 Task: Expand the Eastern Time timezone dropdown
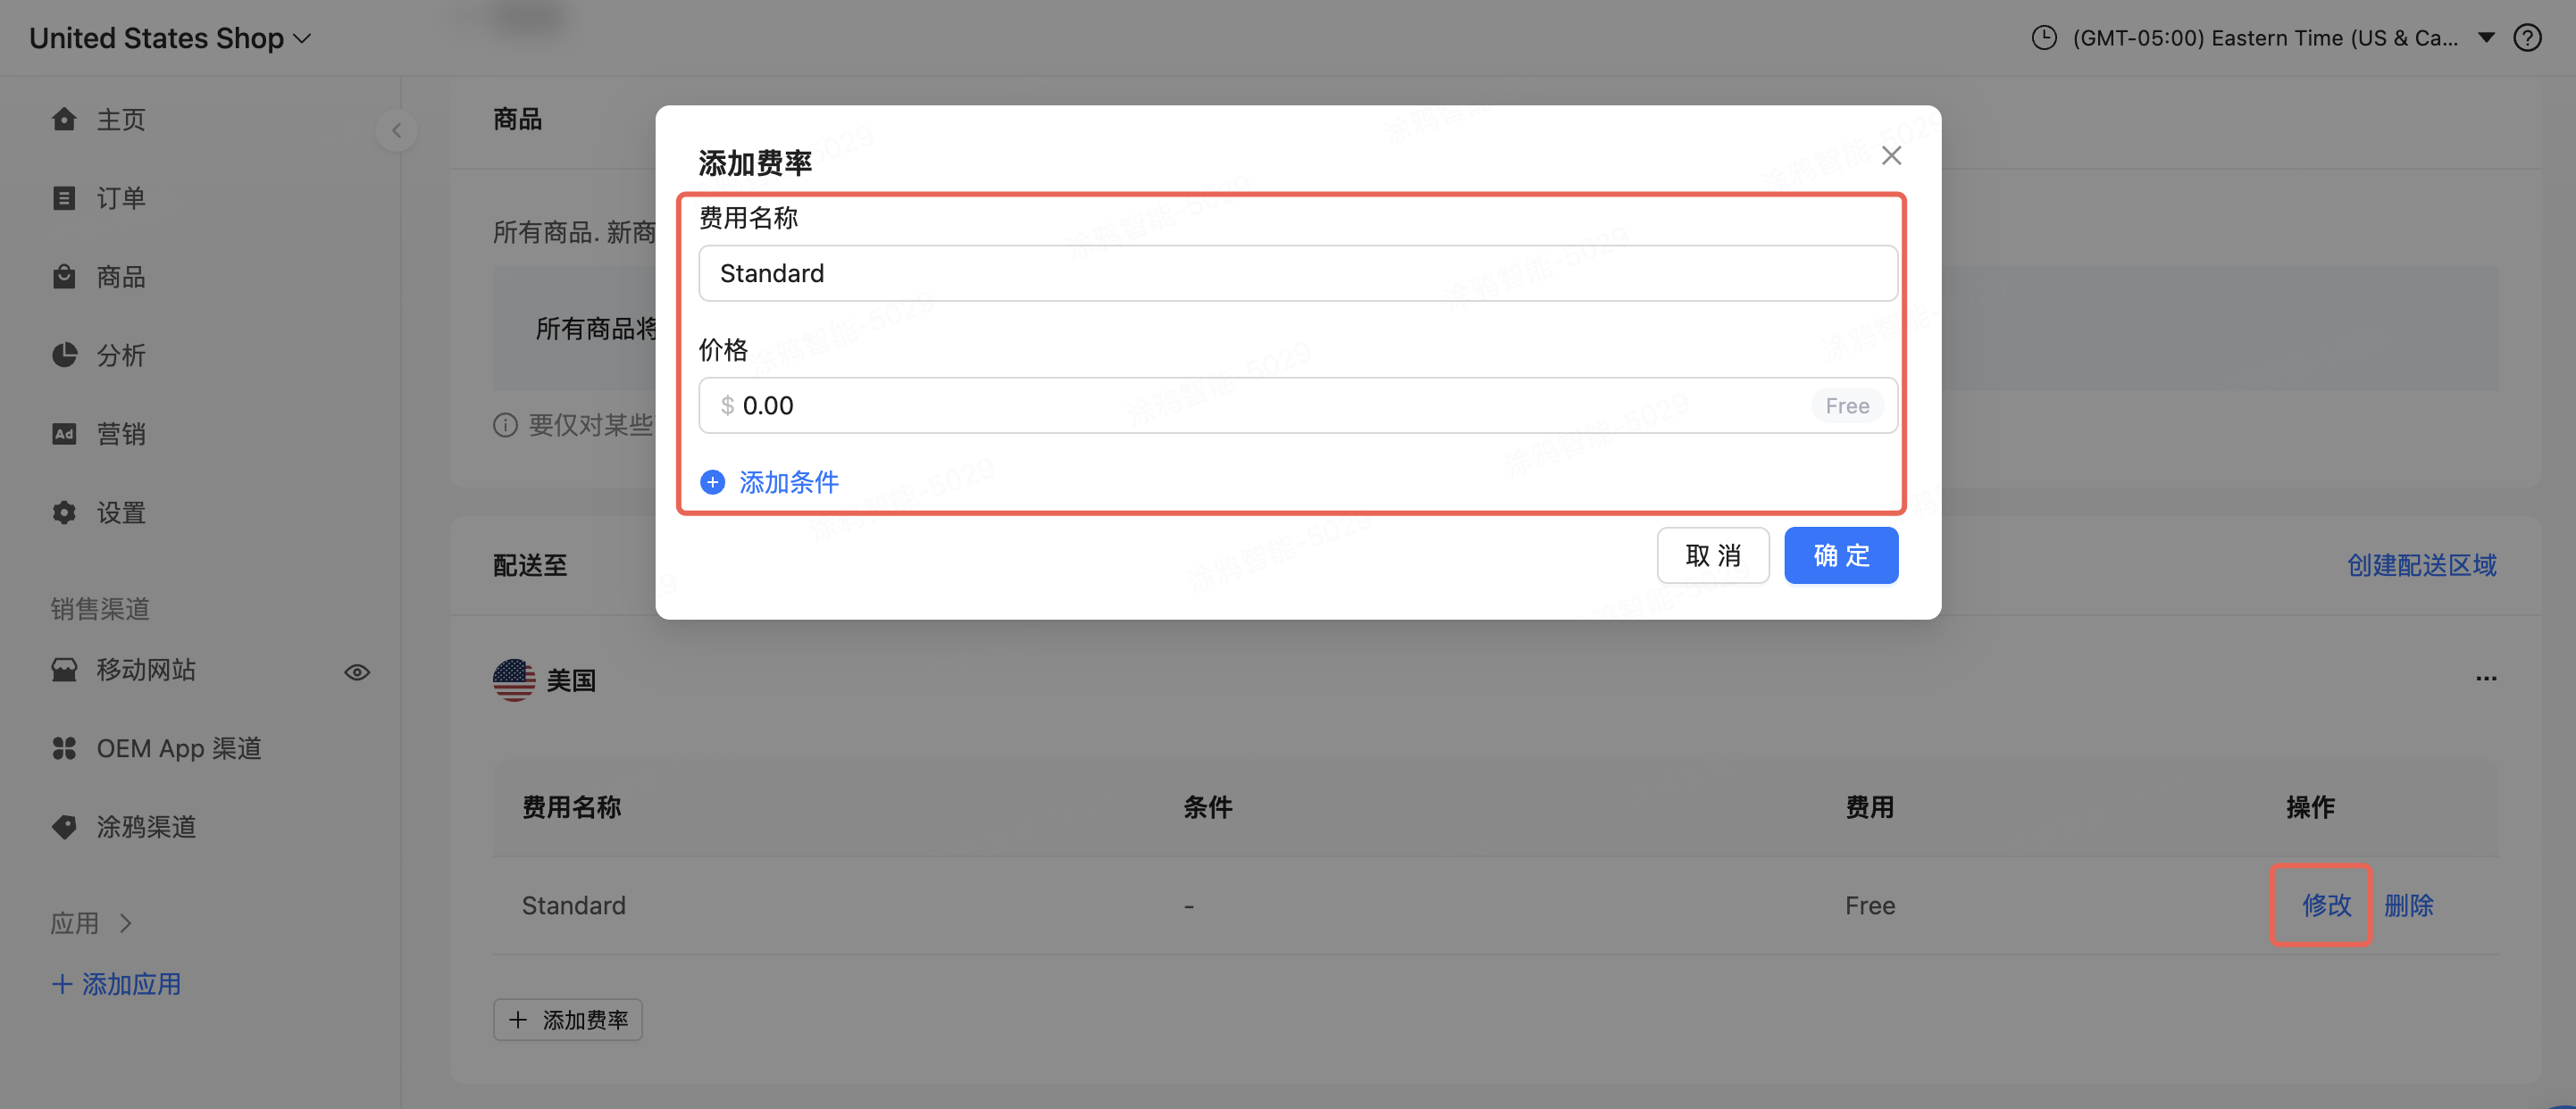point(2486,38)
